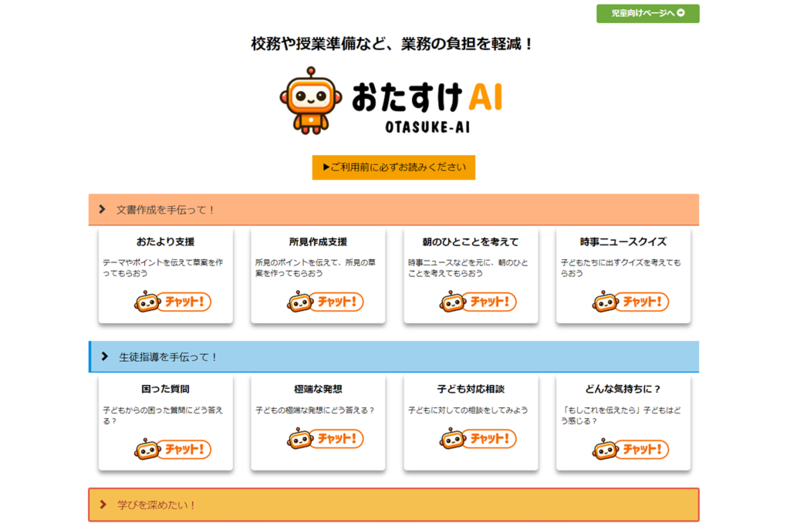The height and width of the screenshot is (523, 800).
Task: Toggle the 生徒指導を手伝って！ section chevron
Action: [104, 357]
